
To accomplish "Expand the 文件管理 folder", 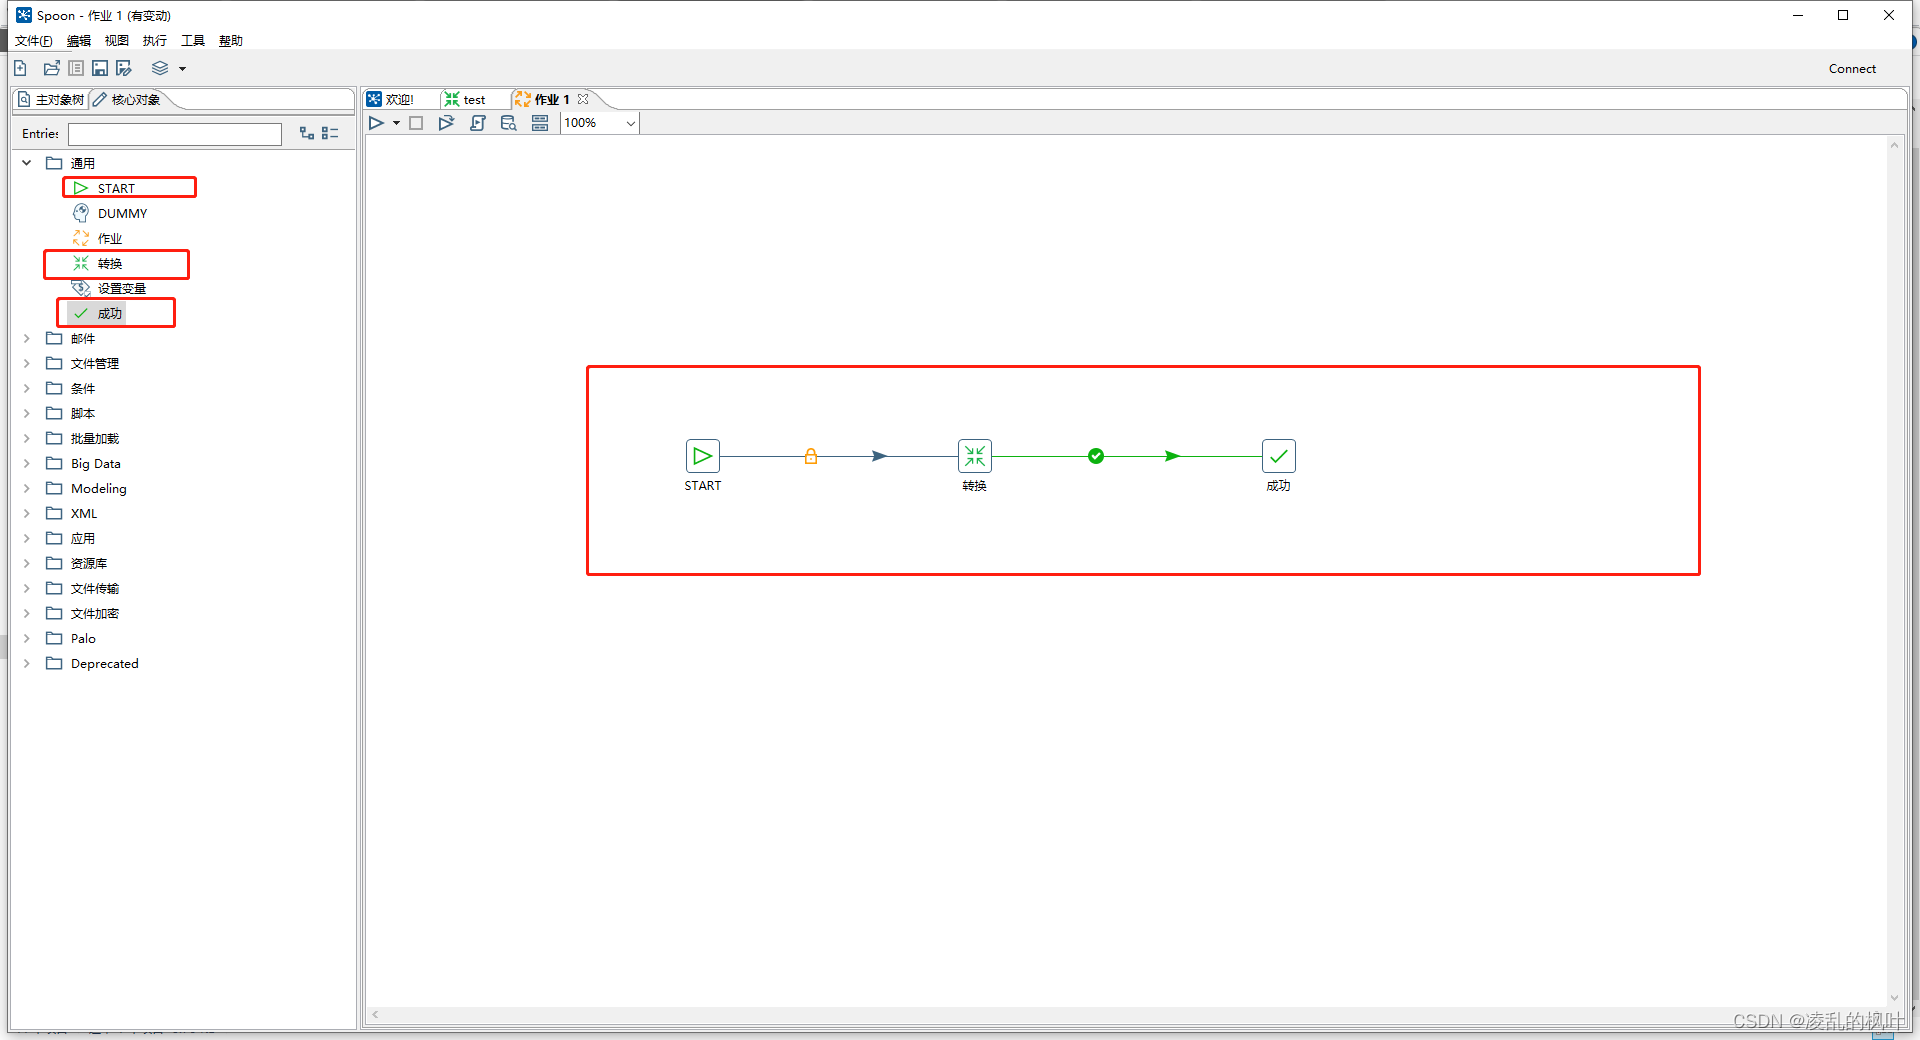I will coord(27,363).
